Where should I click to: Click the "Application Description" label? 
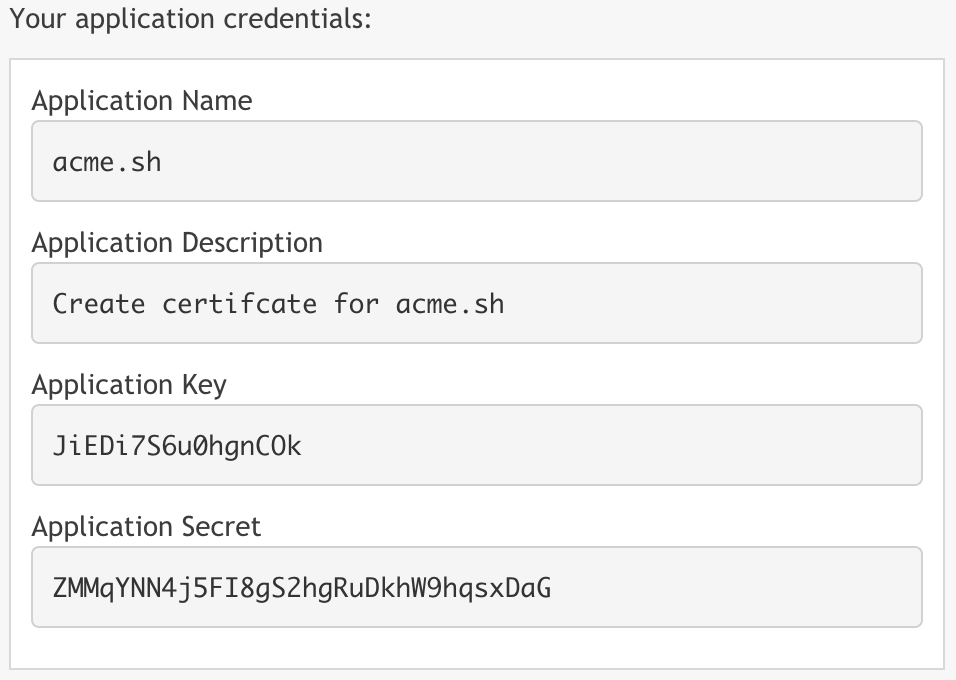[177, 243]
